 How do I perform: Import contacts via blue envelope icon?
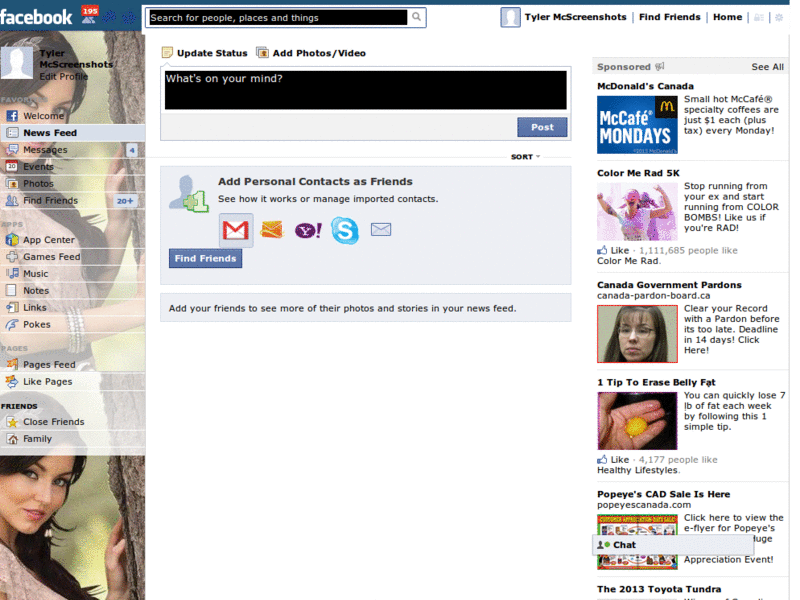(381, 230)
